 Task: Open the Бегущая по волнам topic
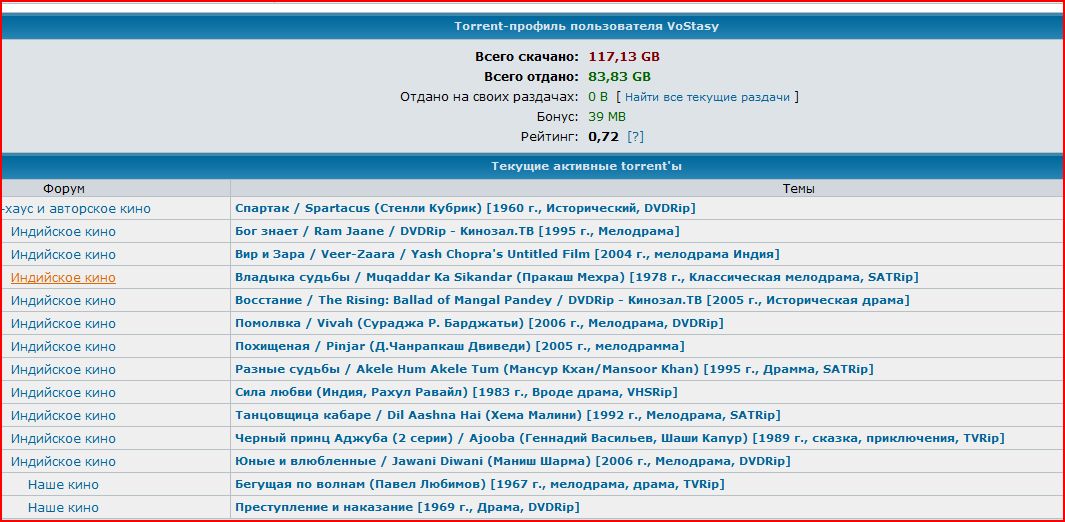(480, 485)
